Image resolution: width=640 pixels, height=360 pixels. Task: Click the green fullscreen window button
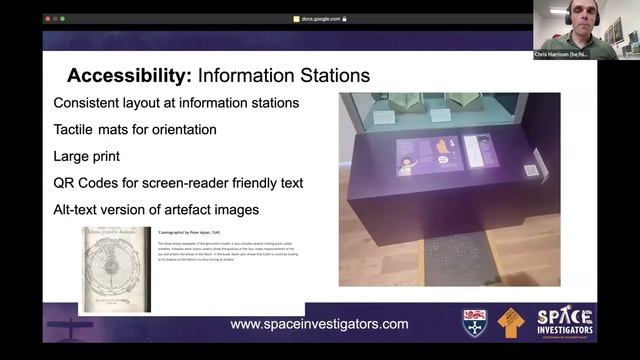(62, 19)
